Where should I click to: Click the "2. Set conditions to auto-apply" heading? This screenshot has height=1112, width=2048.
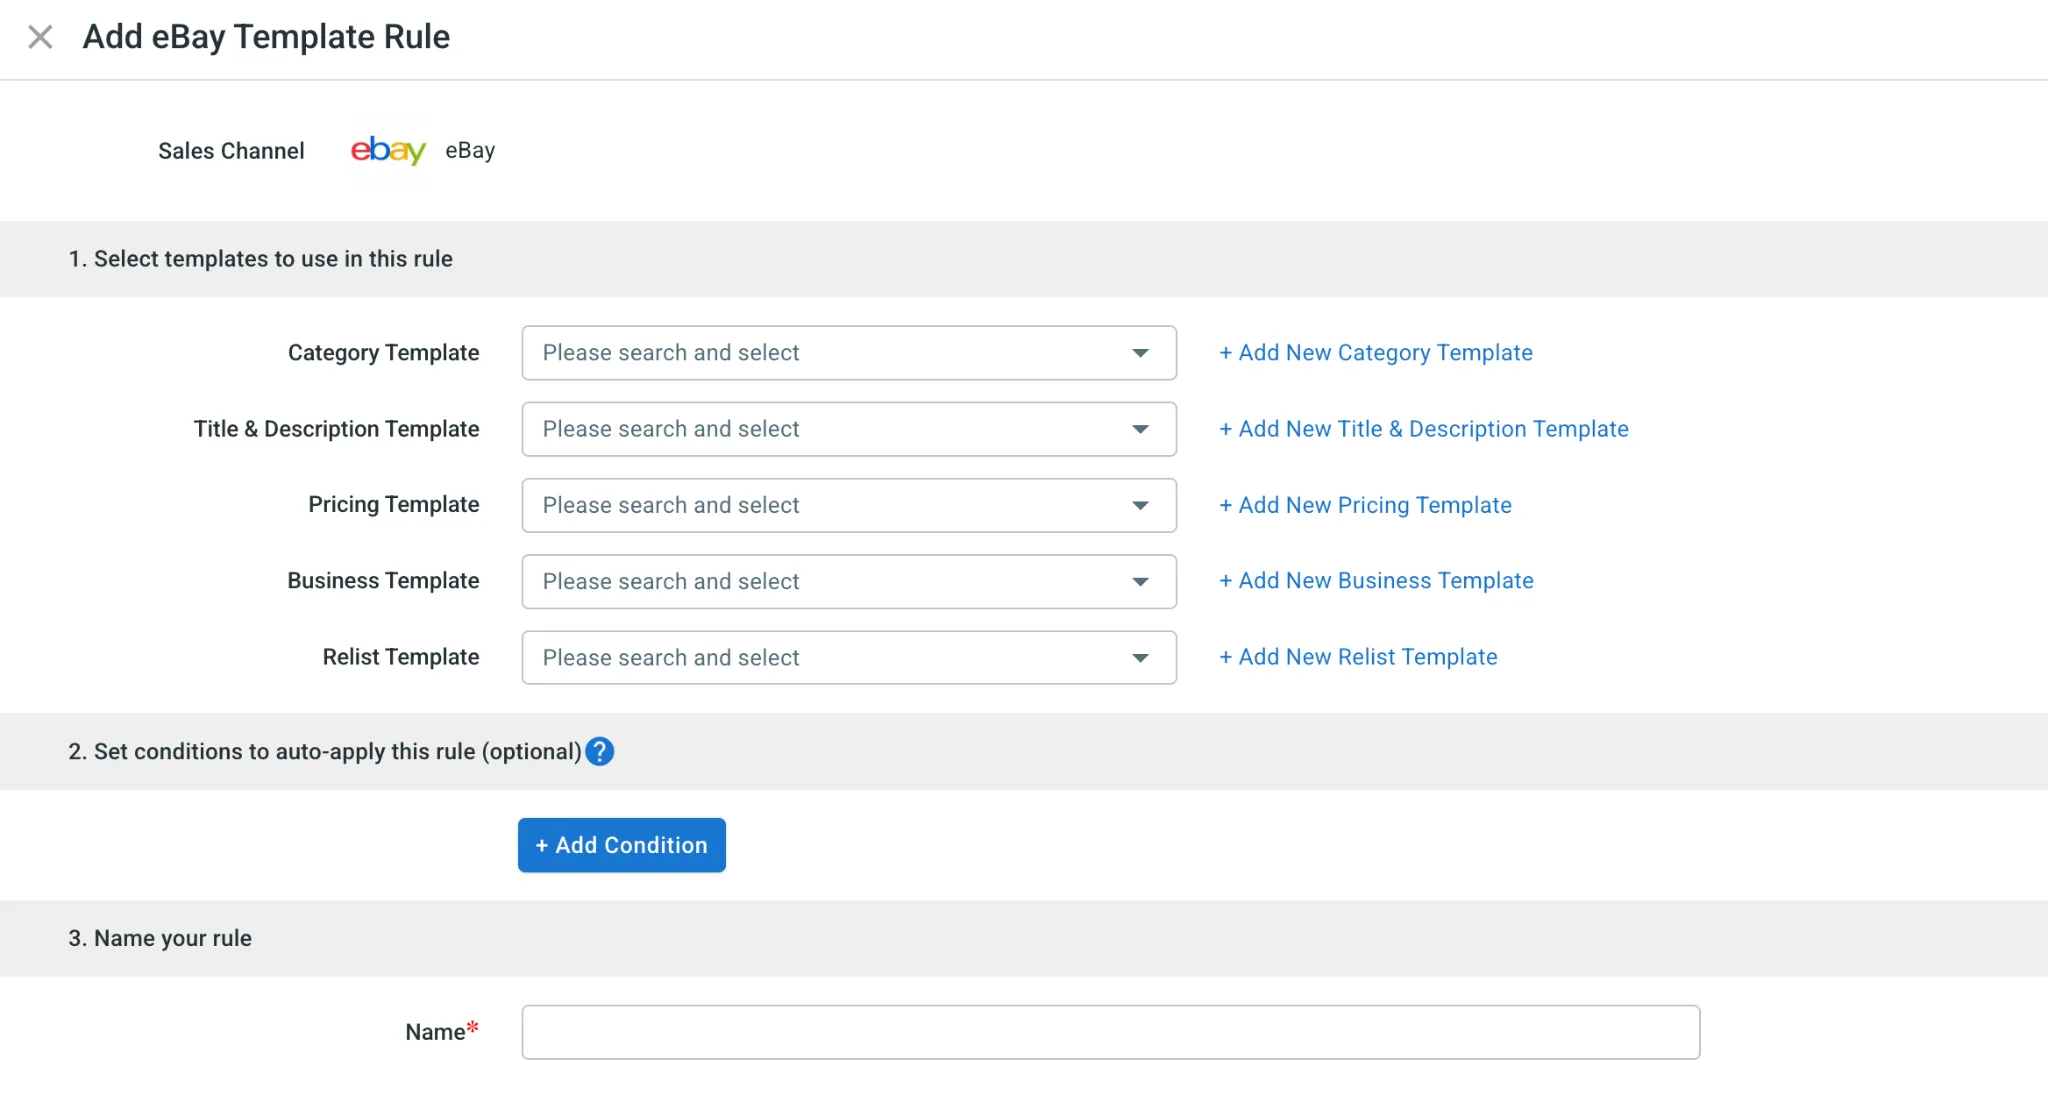325,751
